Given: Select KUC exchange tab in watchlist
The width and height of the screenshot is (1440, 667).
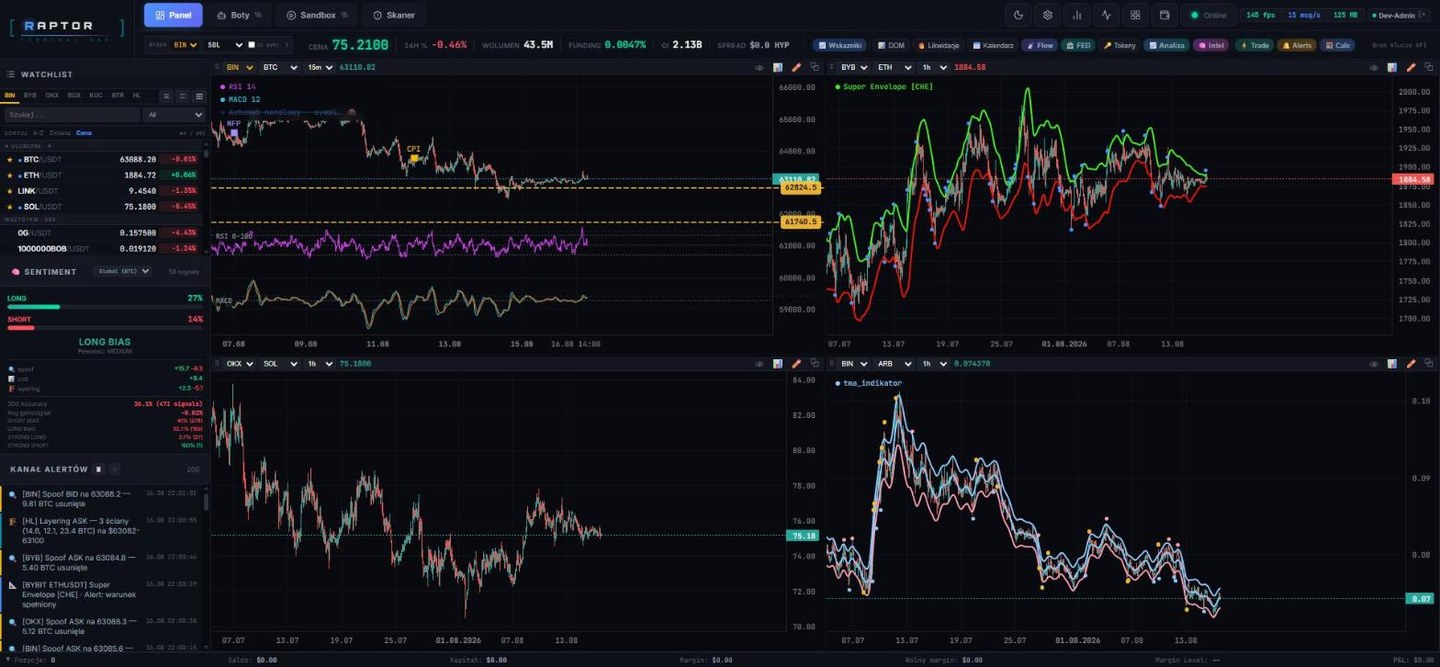Looking at the screenshot, I should pyautogui.click(x=96, y=96).
